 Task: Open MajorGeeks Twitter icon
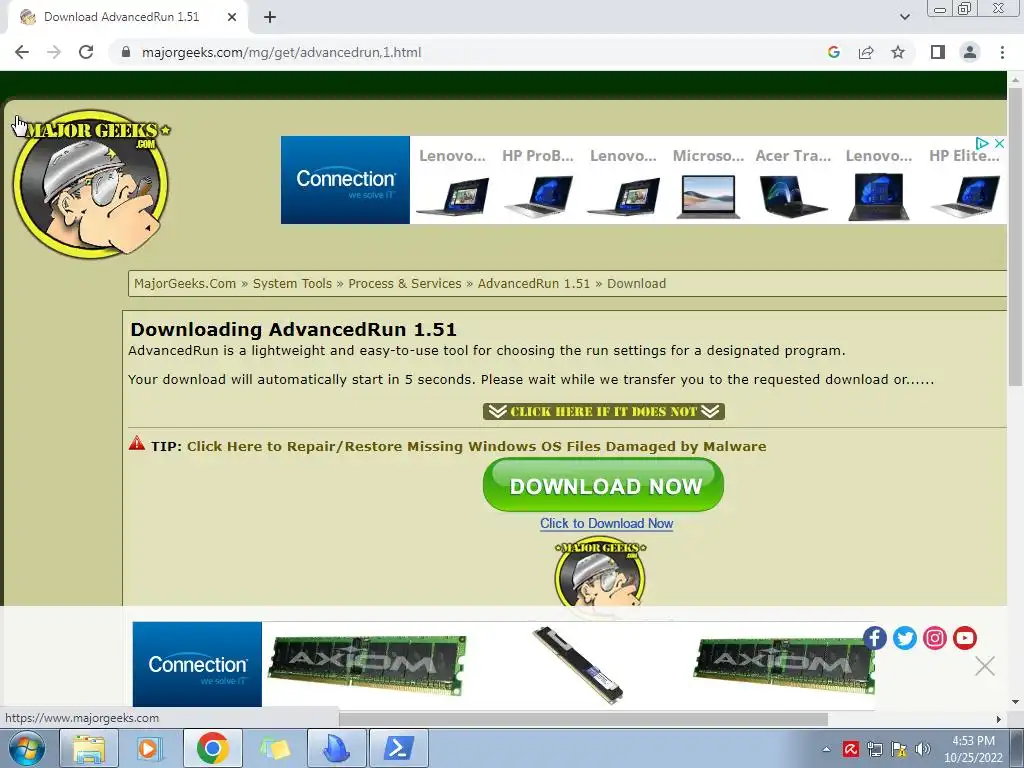click(905, 638)
